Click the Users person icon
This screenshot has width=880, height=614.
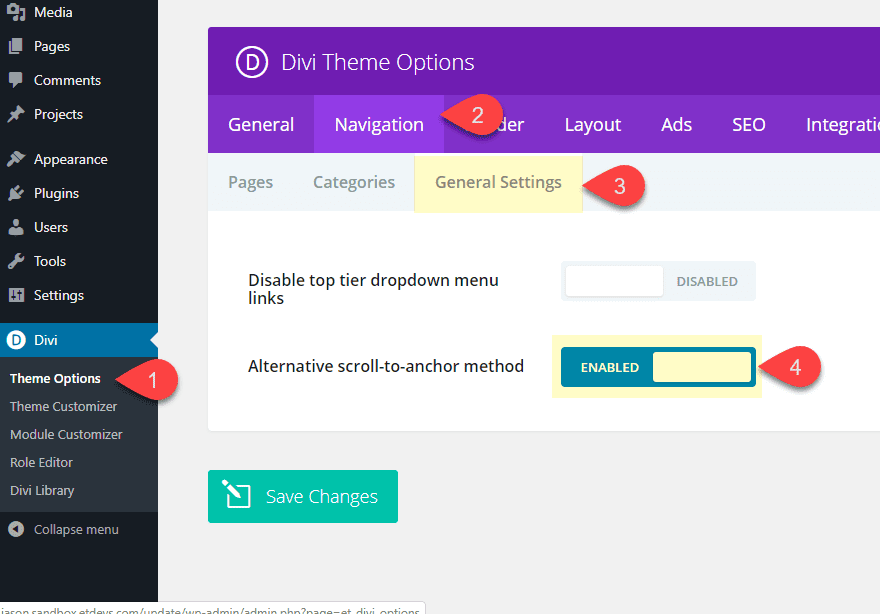pyautogui.click(x=16, y=227)
